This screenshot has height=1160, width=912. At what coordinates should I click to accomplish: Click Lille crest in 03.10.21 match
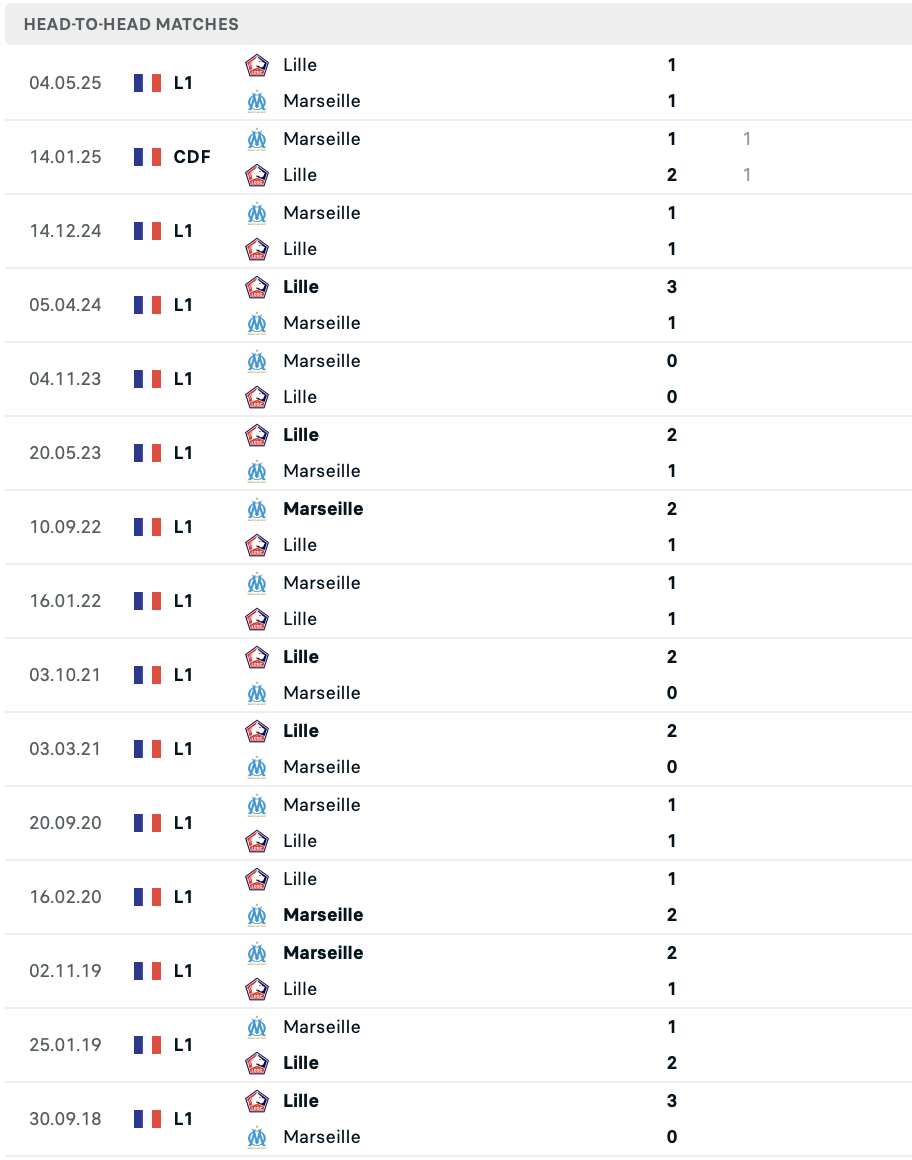(257, 657)
